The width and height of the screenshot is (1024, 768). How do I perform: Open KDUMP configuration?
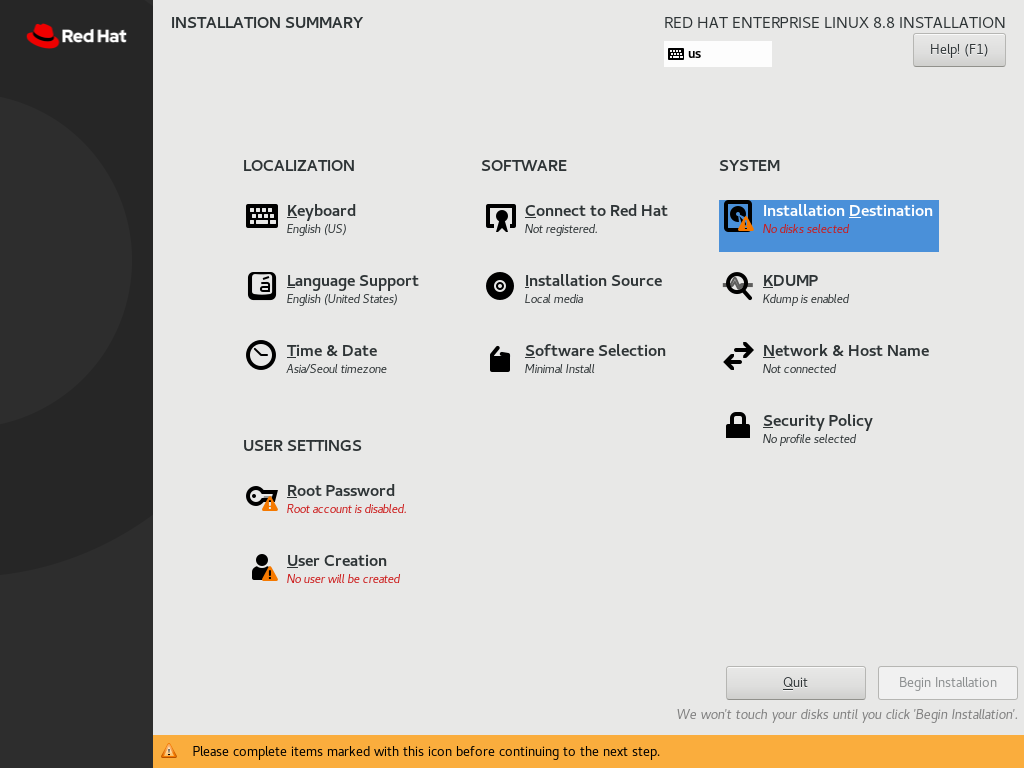pyautogui.click(x=790, y=281)
